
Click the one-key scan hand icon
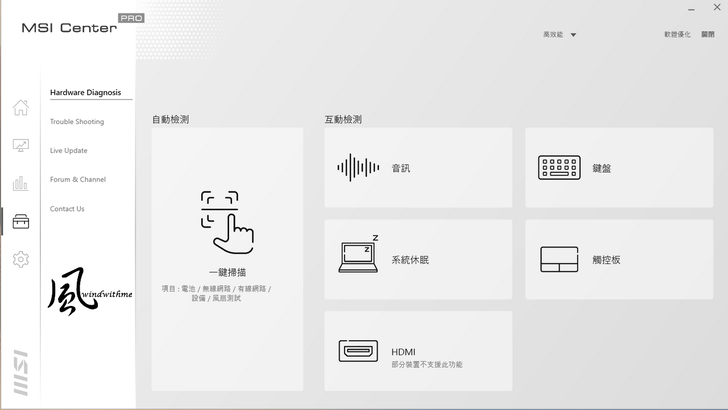click(227, 222)
